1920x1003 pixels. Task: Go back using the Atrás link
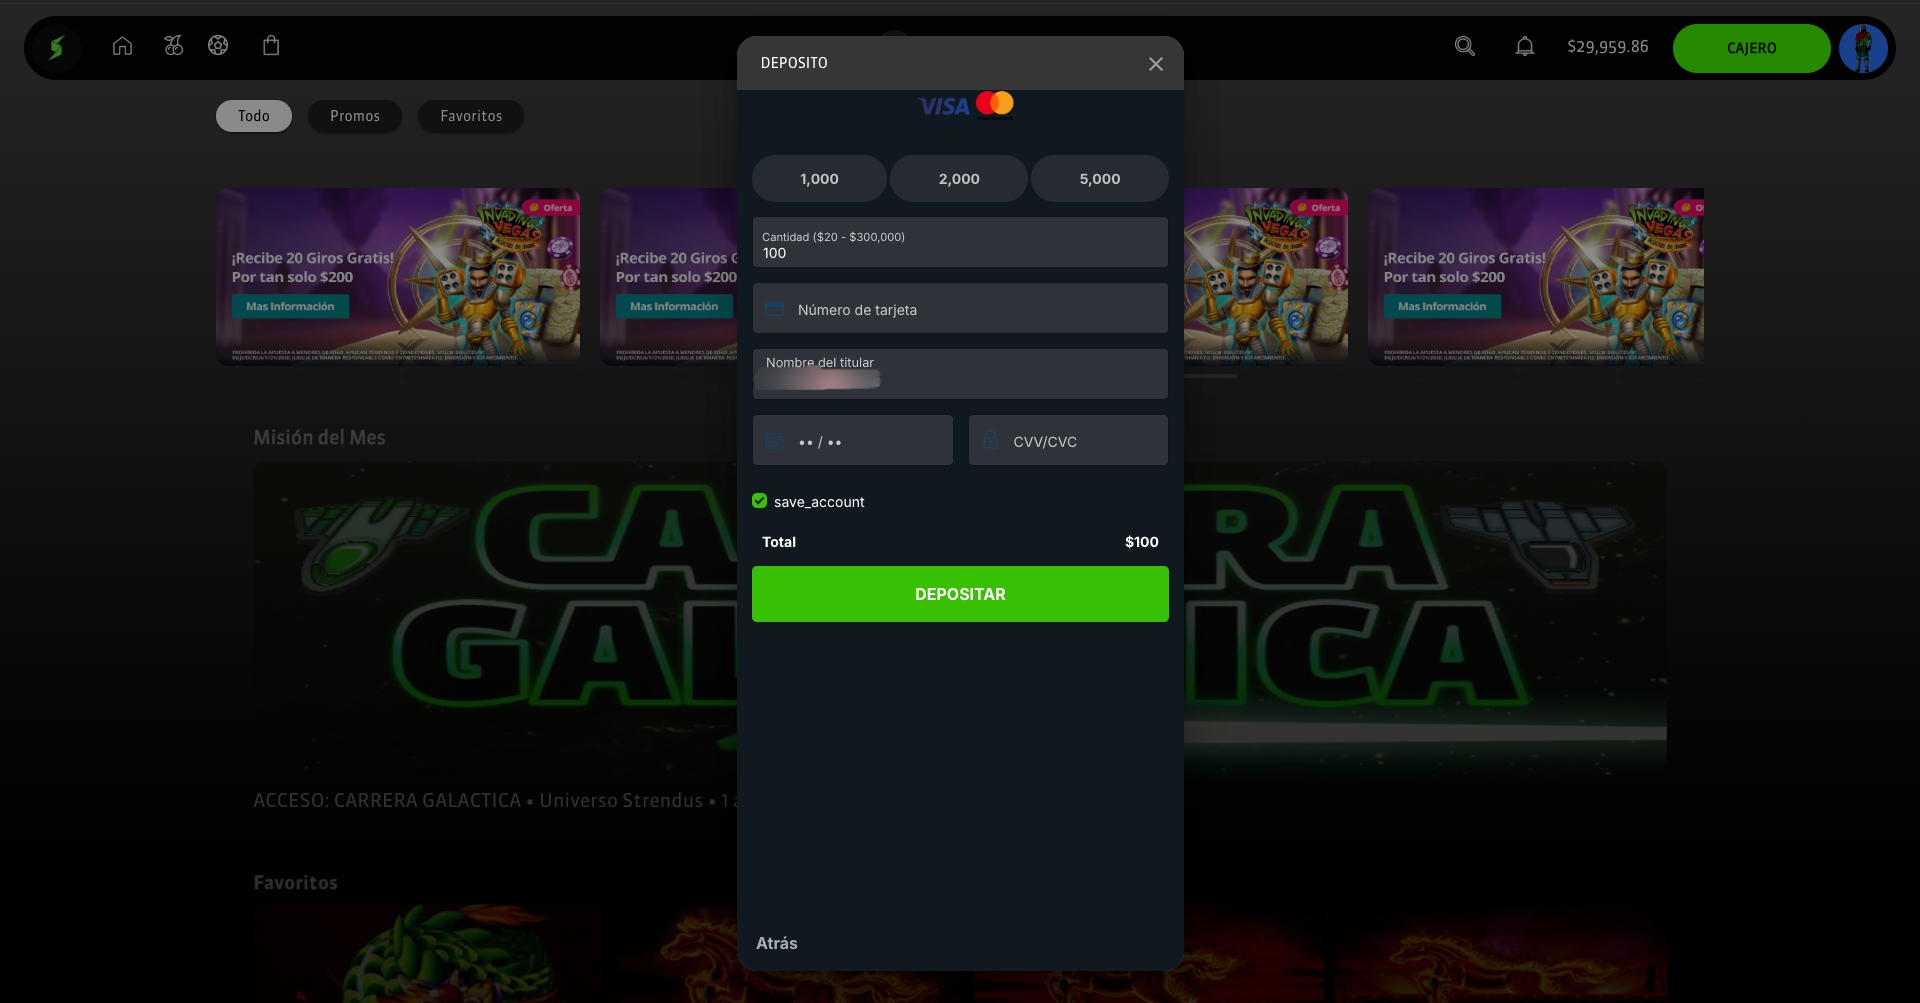(x=777, y=943)
